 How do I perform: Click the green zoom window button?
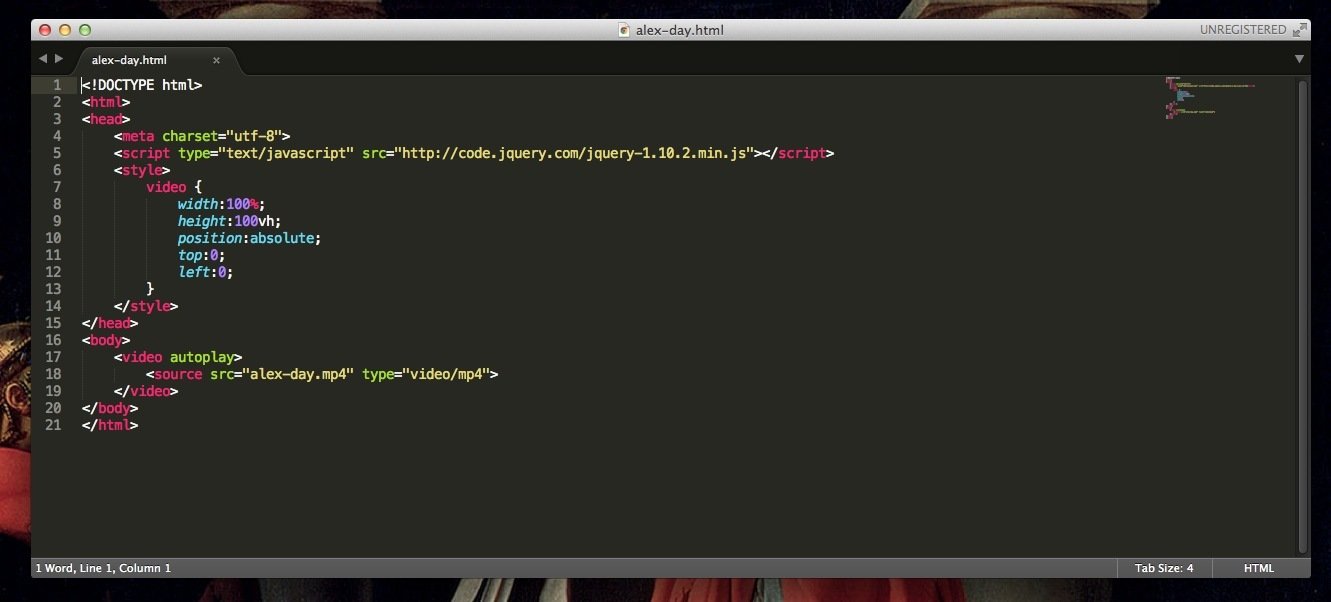[x=85, y=30]
